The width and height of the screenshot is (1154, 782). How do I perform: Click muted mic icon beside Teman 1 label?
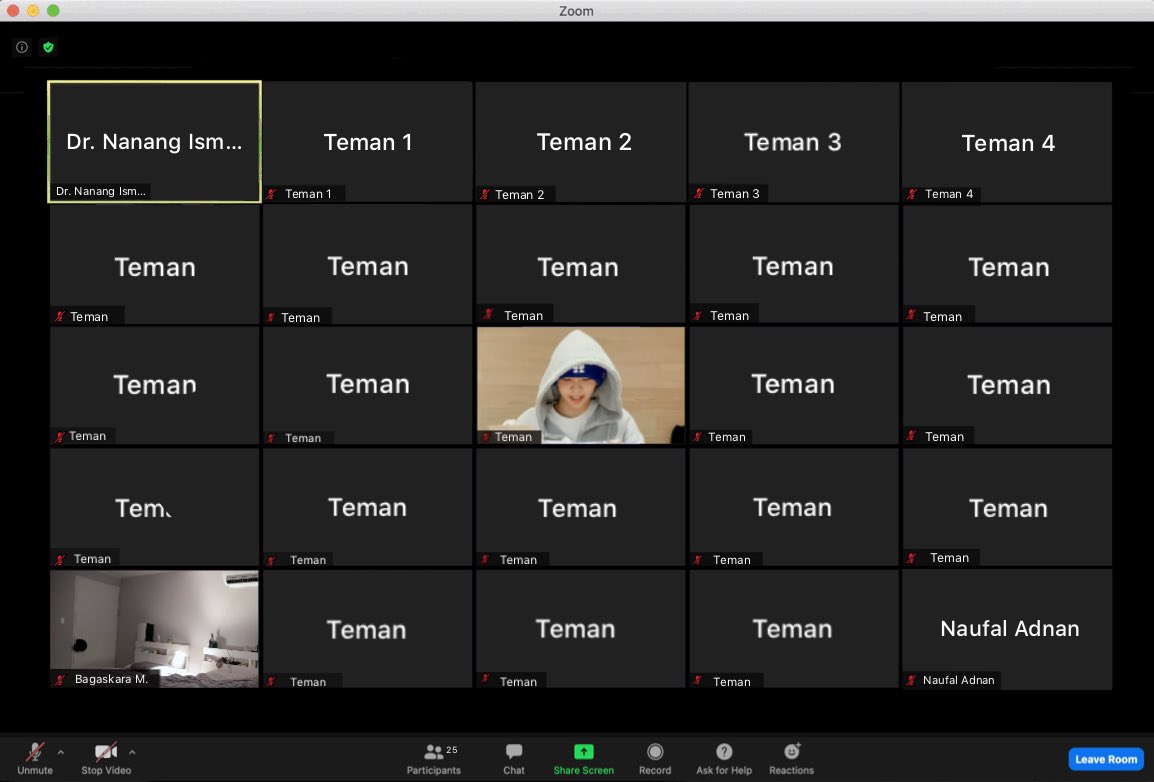click(272, 194)
